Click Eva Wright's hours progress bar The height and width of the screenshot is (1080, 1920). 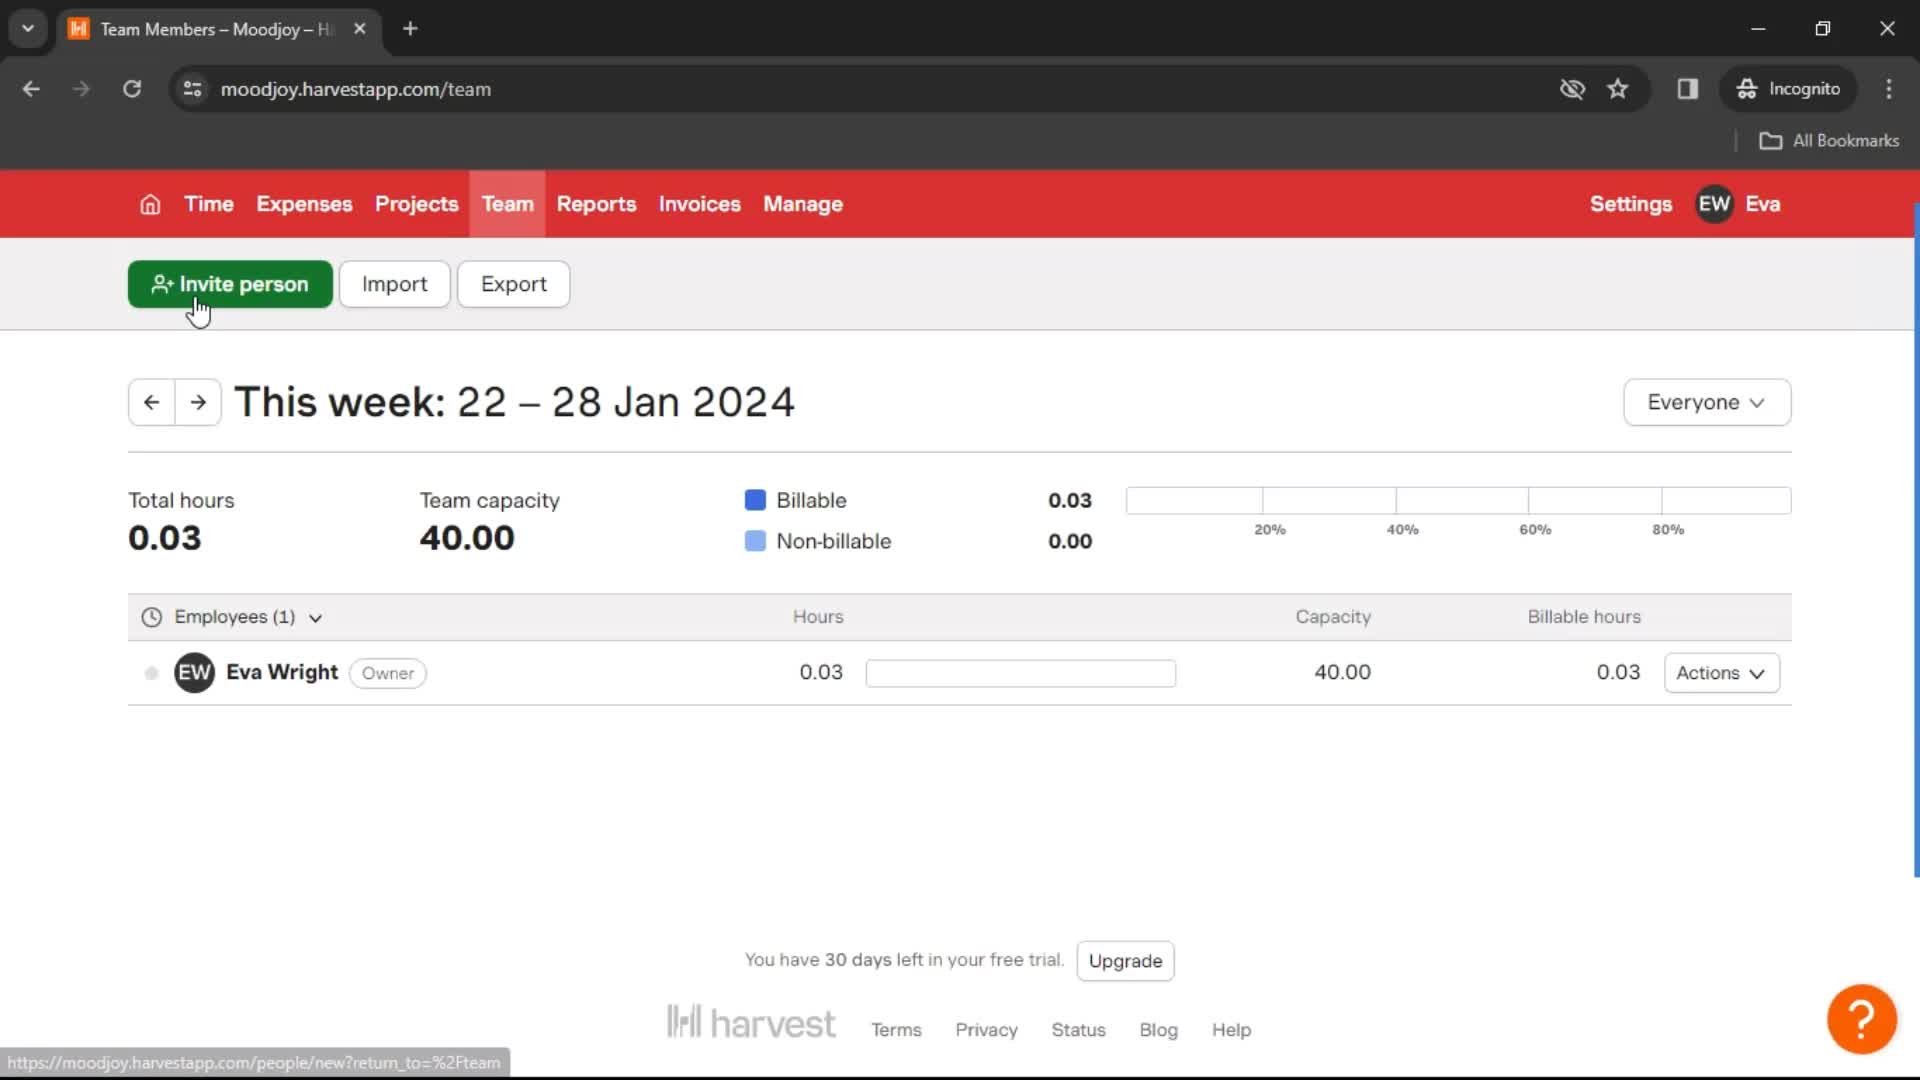point(1020,673)
